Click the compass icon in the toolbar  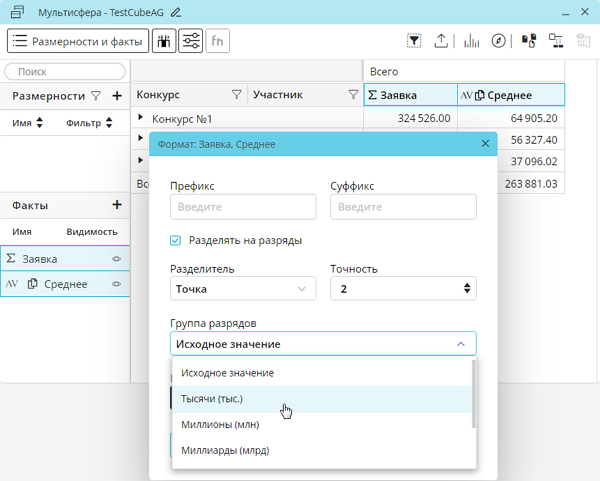click(x=499, y=41)
